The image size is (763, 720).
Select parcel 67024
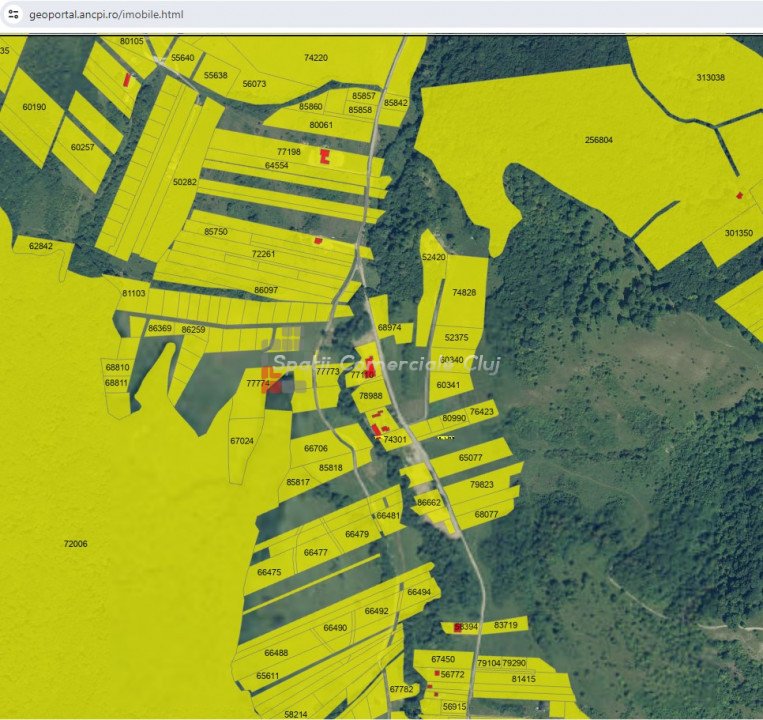[241, 440]
